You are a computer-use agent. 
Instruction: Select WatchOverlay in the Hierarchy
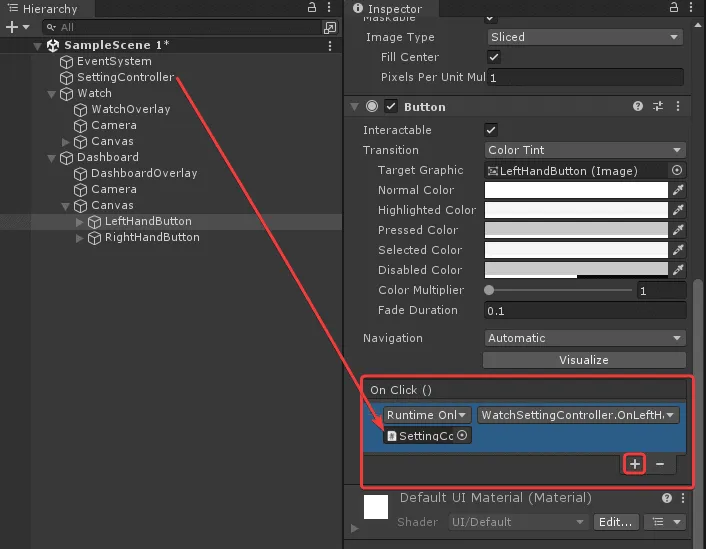click(x=131, y=109)
